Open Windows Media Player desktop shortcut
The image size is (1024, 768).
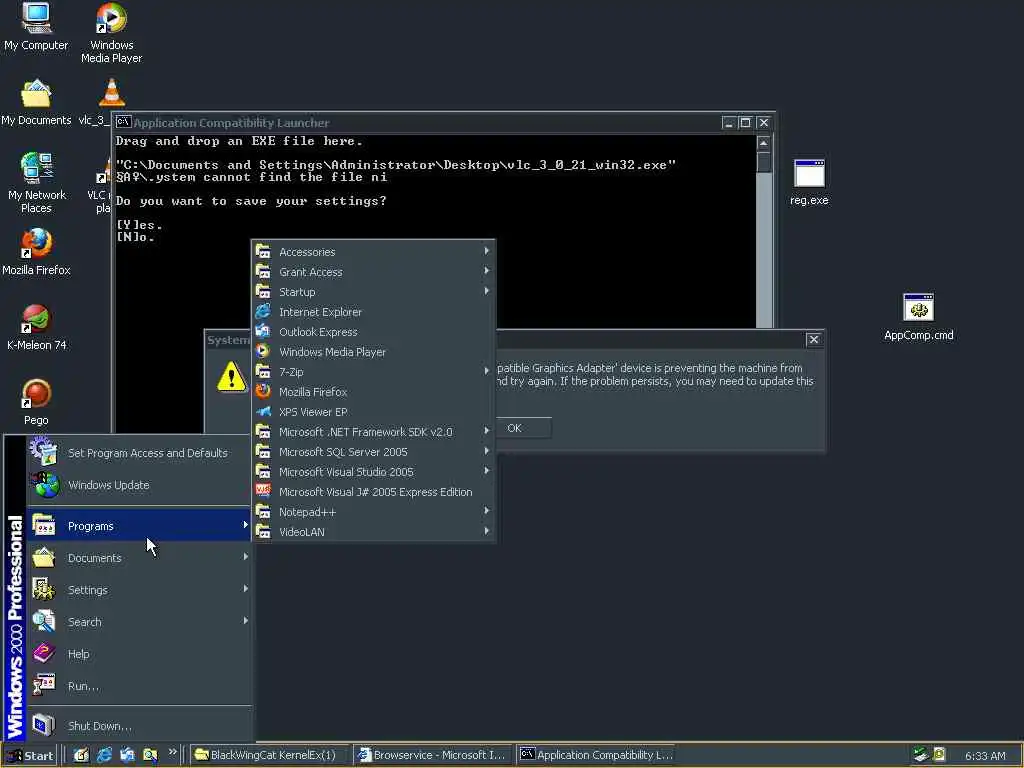pos(112,33)
